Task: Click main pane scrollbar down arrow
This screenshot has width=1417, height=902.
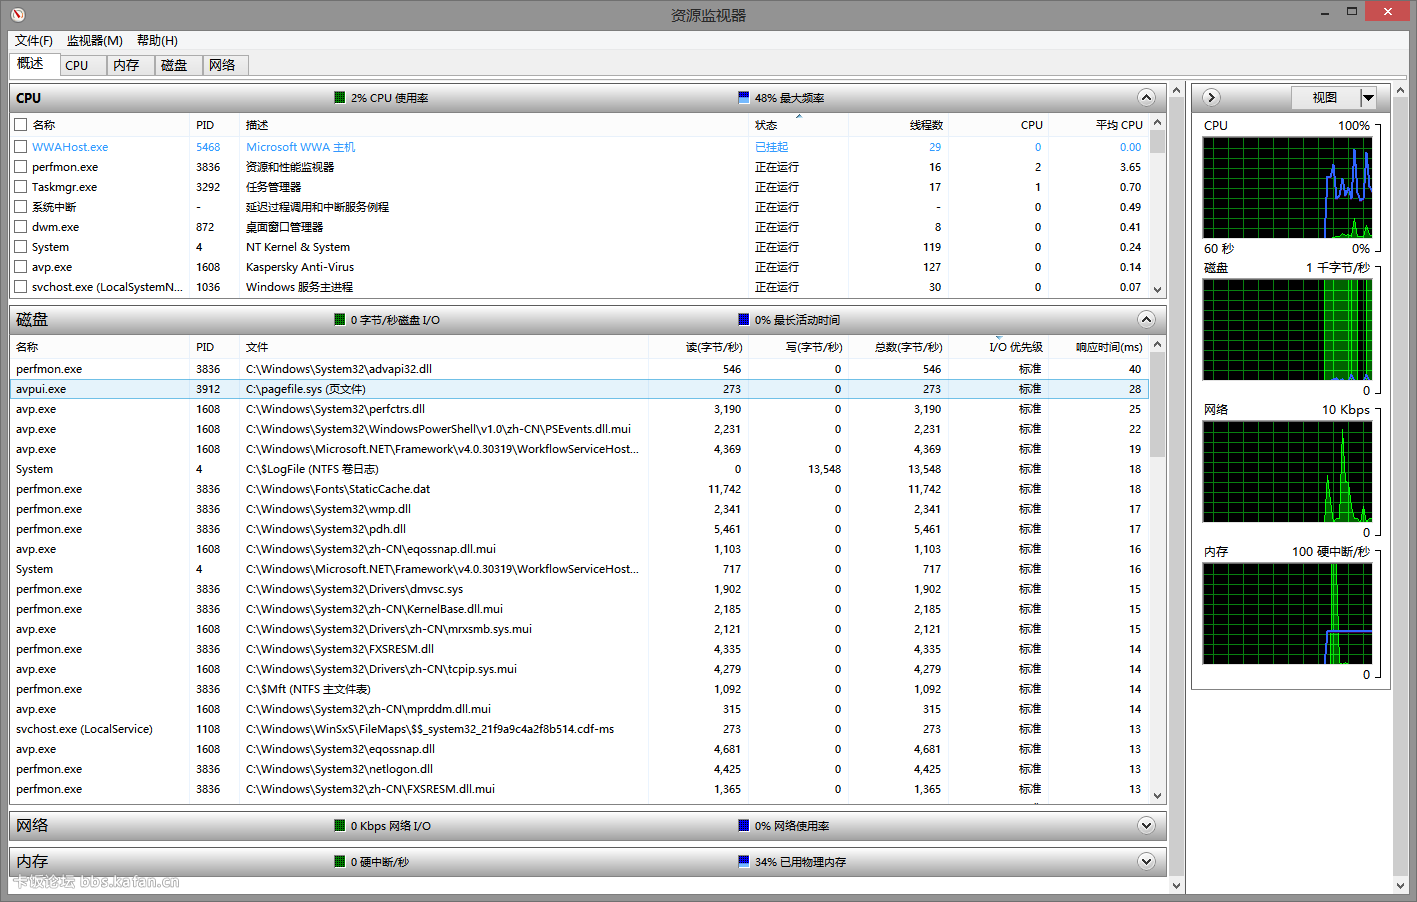Action: pyautogui.click(x=1176, y=885)
